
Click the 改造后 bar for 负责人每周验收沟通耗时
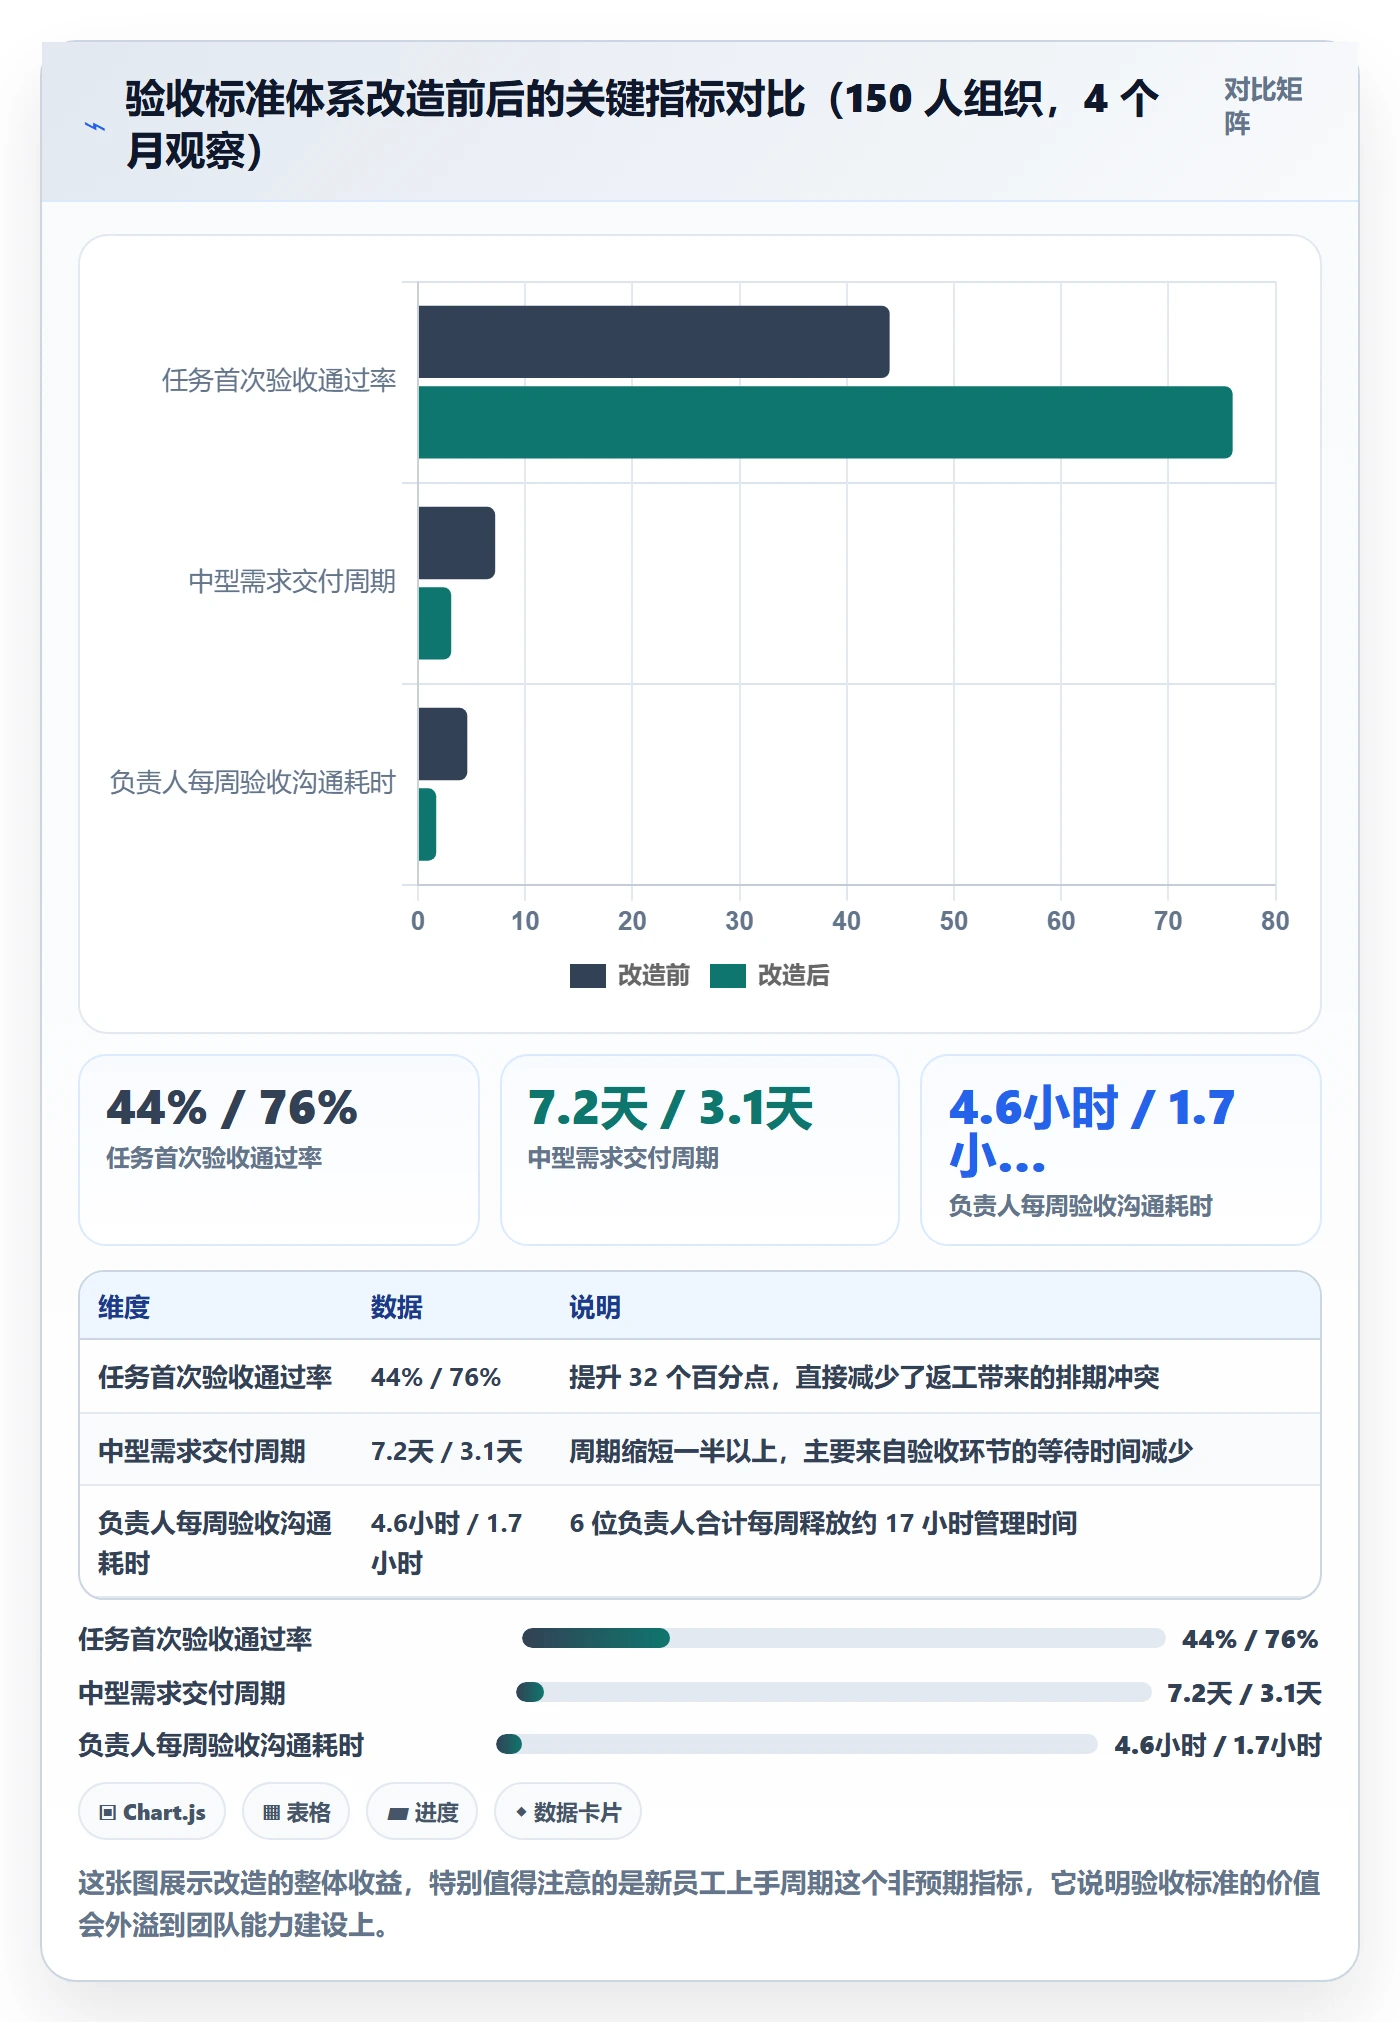427,824
